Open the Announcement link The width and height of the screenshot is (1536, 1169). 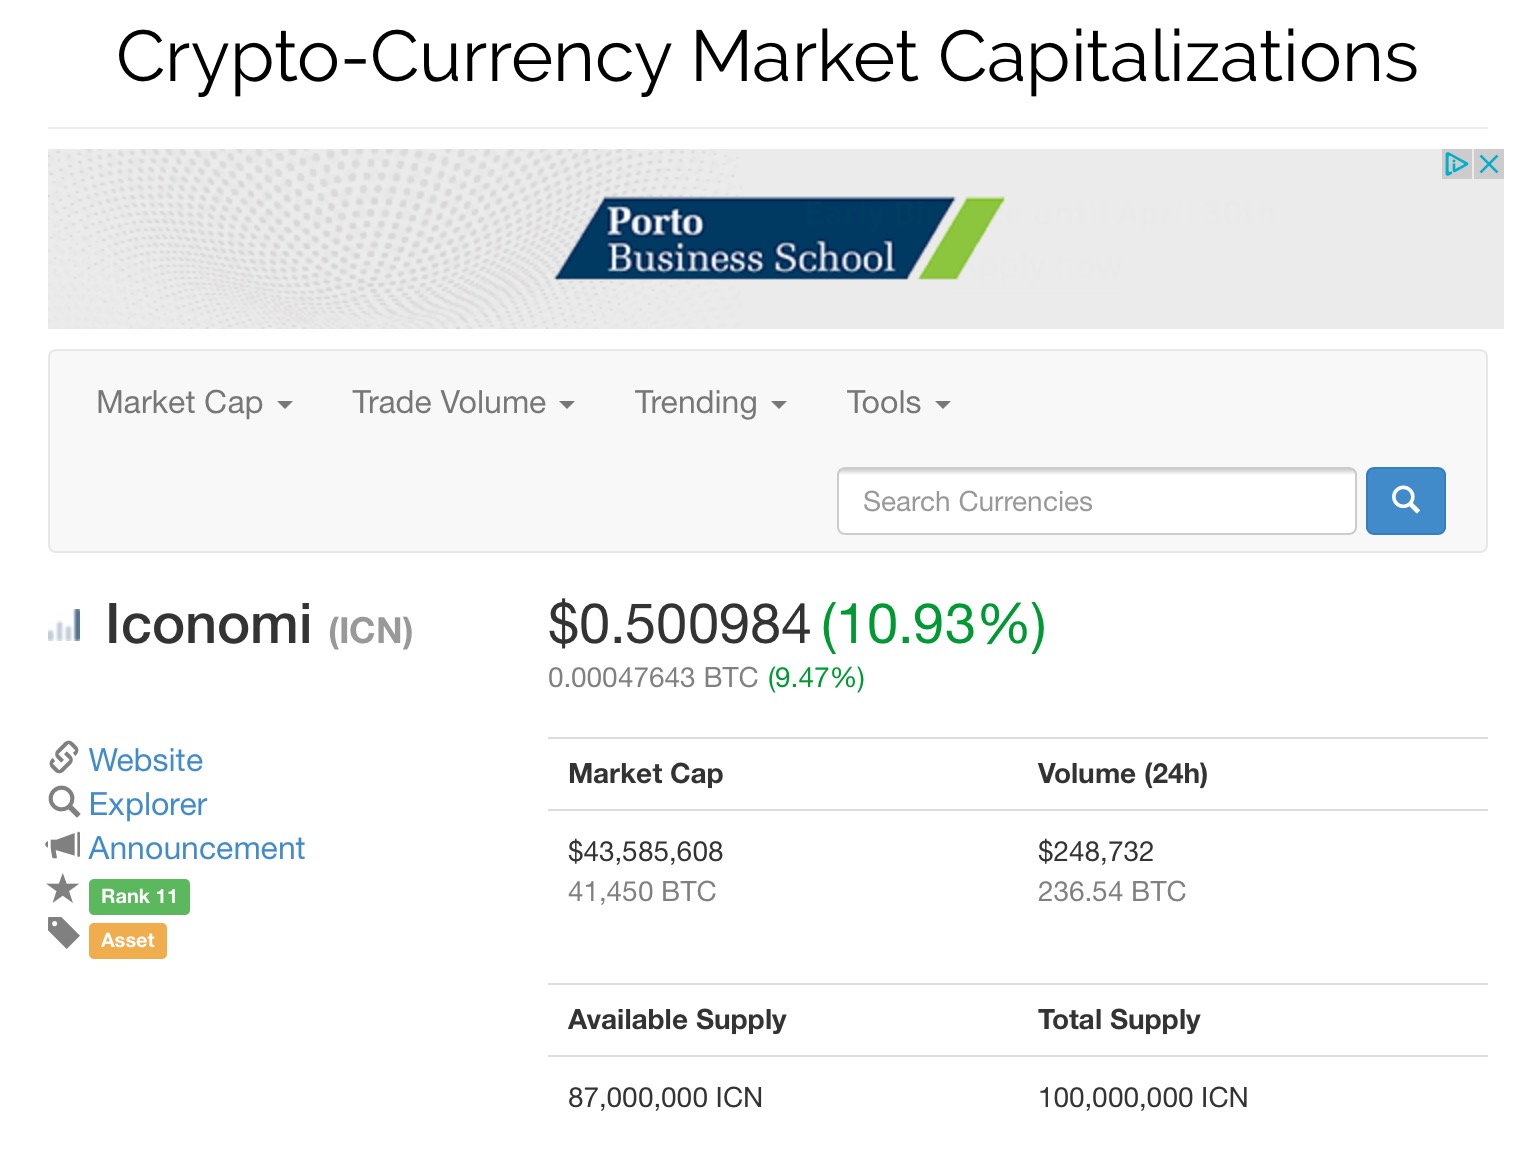click(x=197, y=848)
